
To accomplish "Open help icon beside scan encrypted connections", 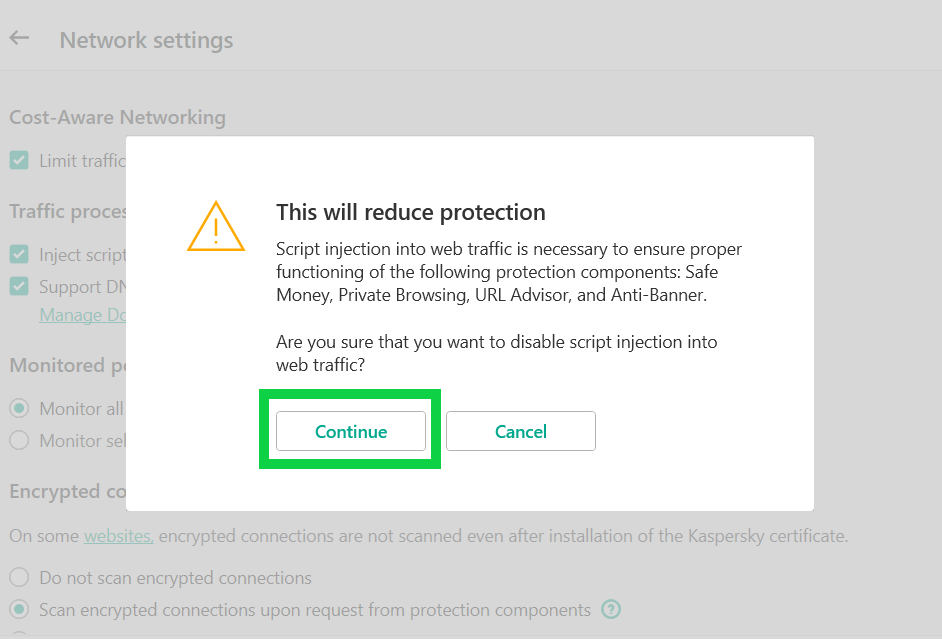I will click(x=611, y=609).
